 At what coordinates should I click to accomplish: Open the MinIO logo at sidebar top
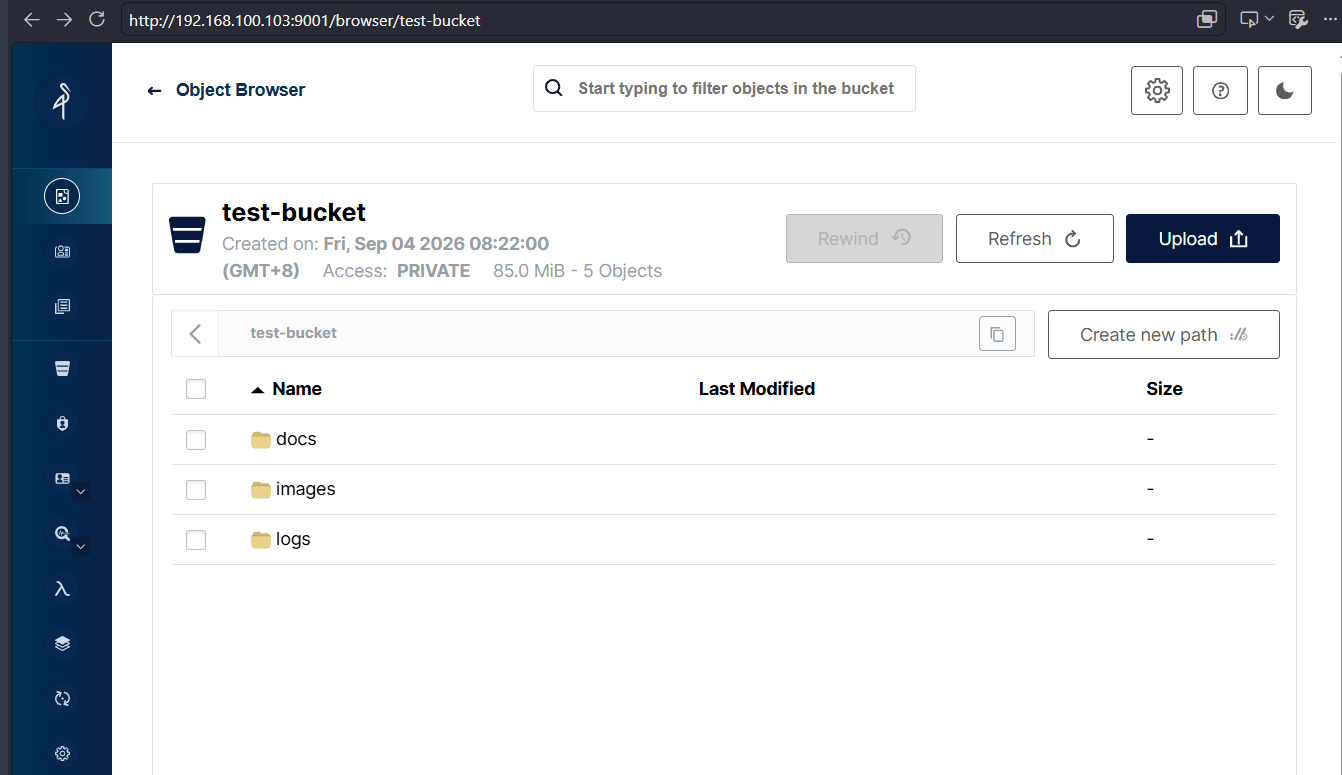click(x=61, y=100)
